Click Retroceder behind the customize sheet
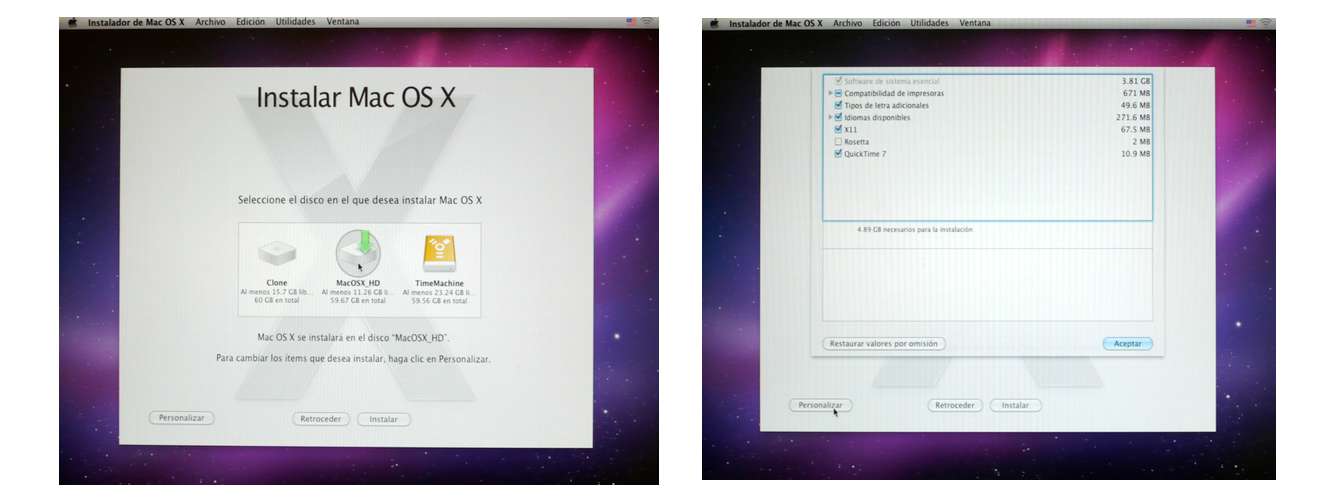The height and width of the screenshot is (500, 1330). [x=955, y=405]
